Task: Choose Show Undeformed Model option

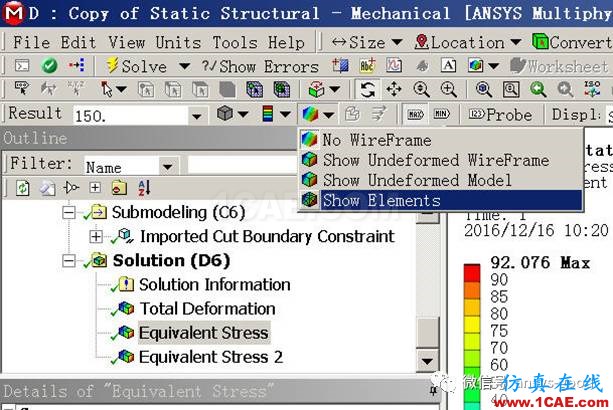Action: point(440,180)
